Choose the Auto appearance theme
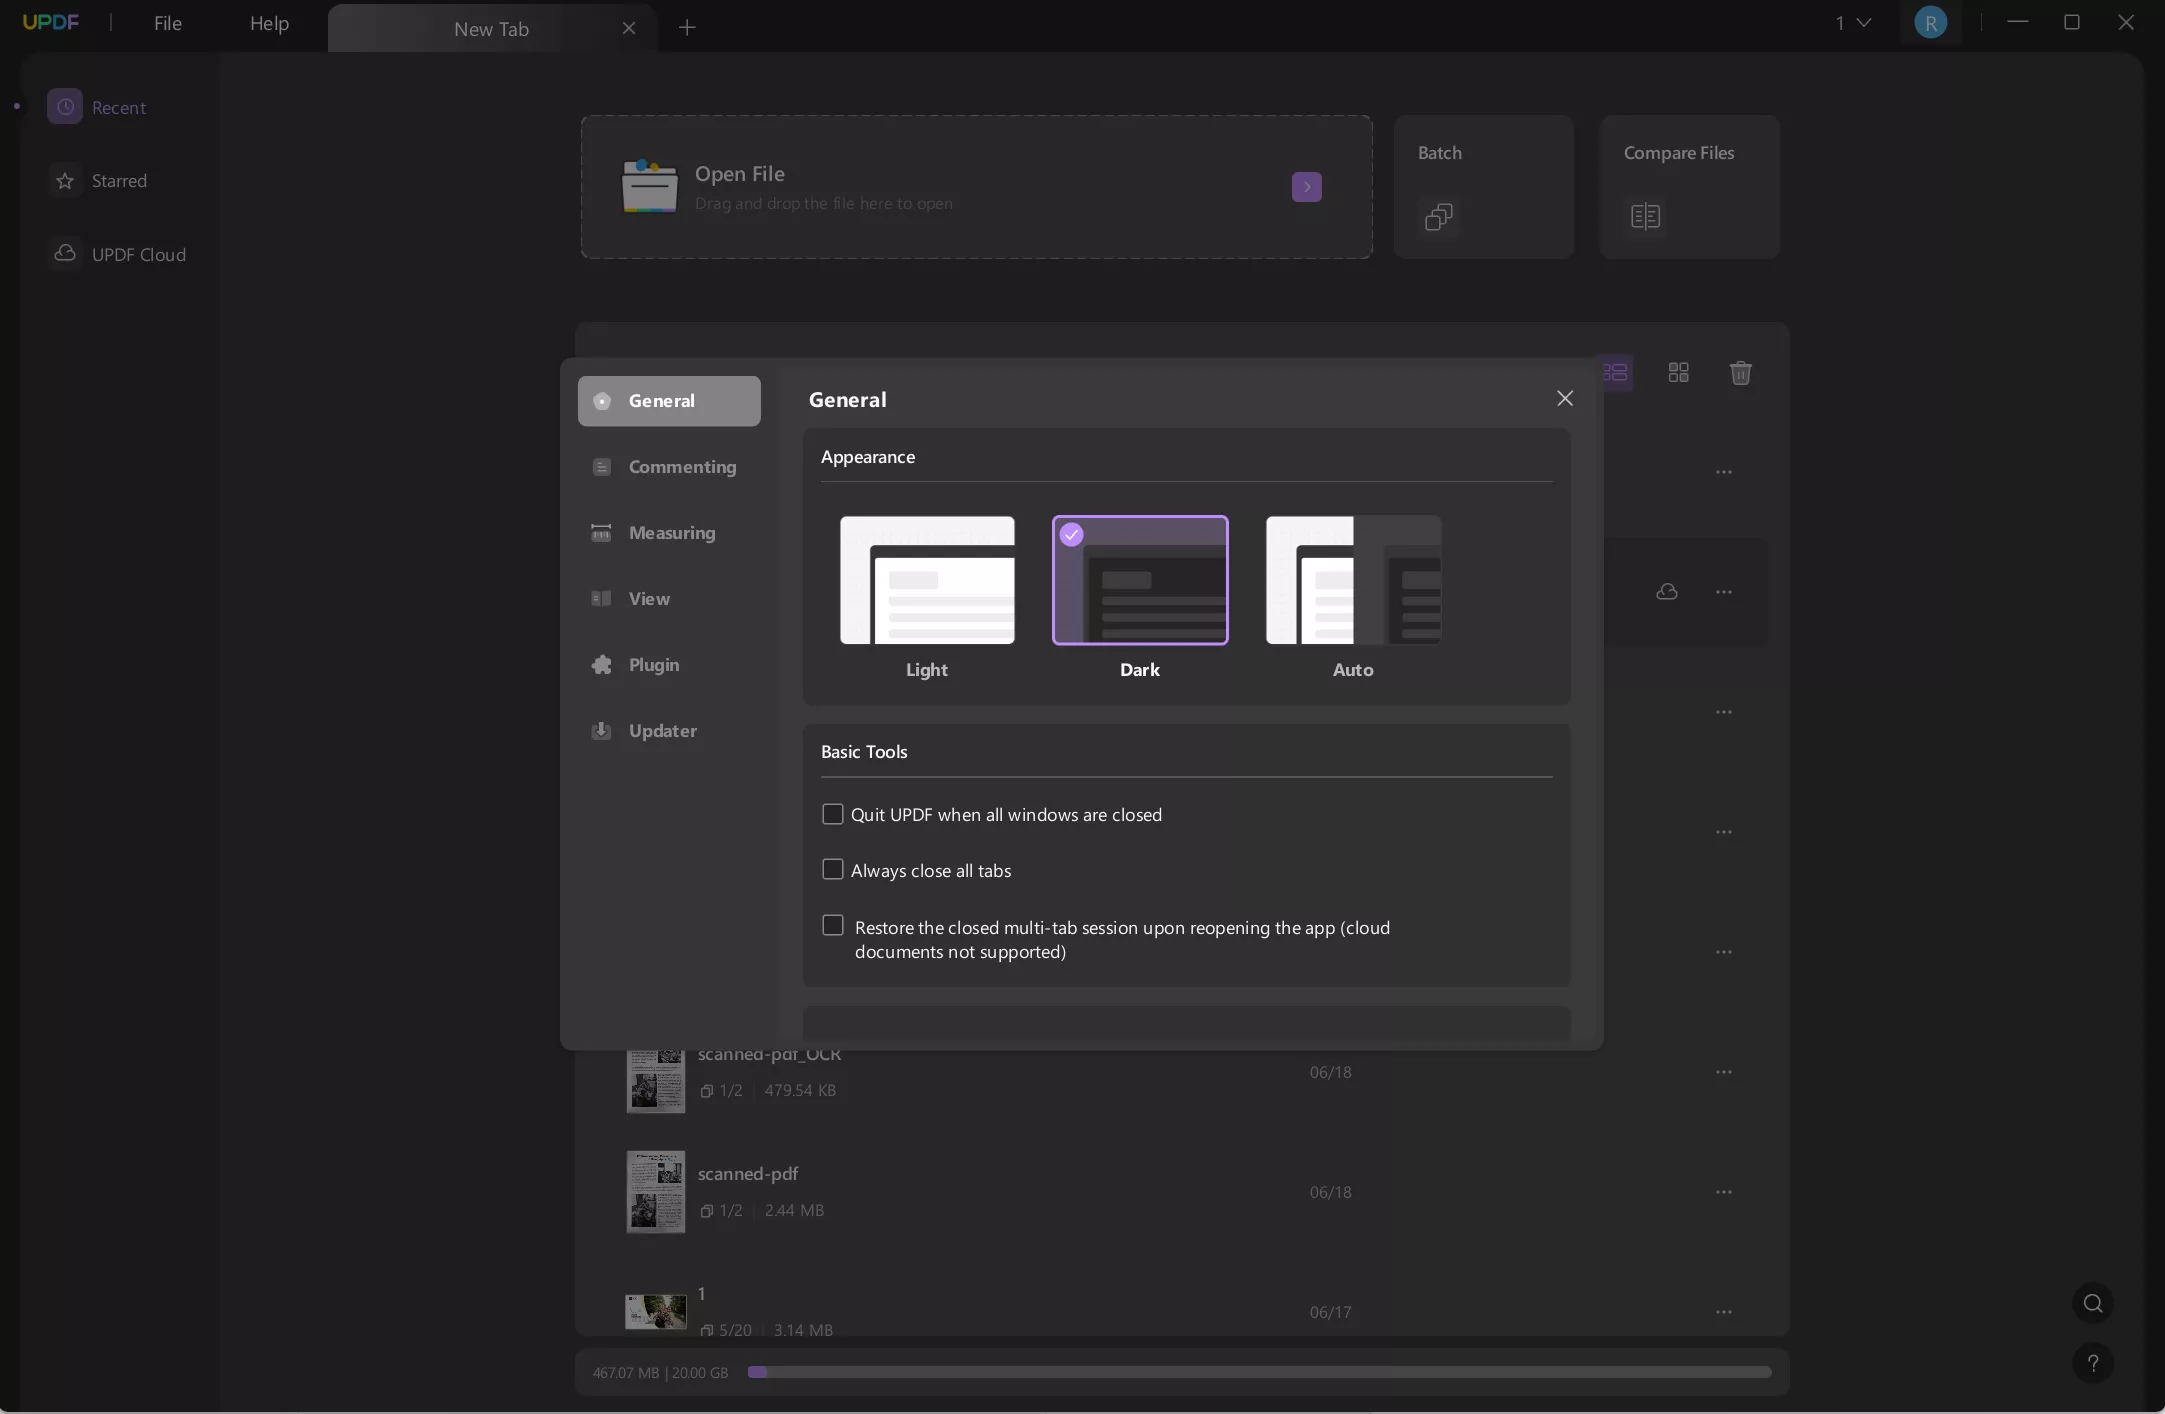This screenshot has width=2165, height=1414. click(x=1353, y=580)
